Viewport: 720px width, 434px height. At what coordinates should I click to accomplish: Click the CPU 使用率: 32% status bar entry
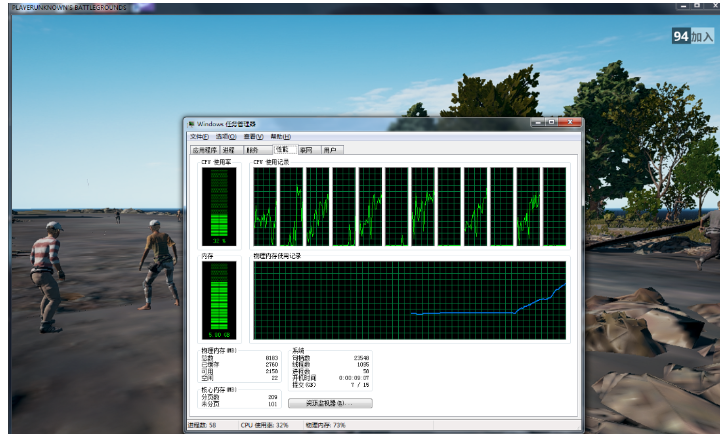264,425
